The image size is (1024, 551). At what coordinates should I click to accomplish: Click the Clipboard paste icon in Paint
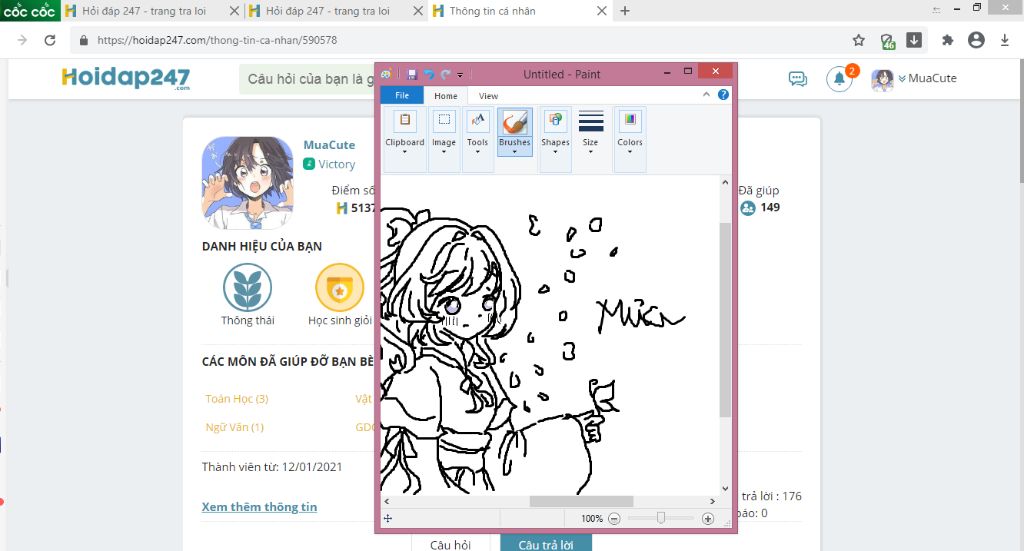pos(405,120)
